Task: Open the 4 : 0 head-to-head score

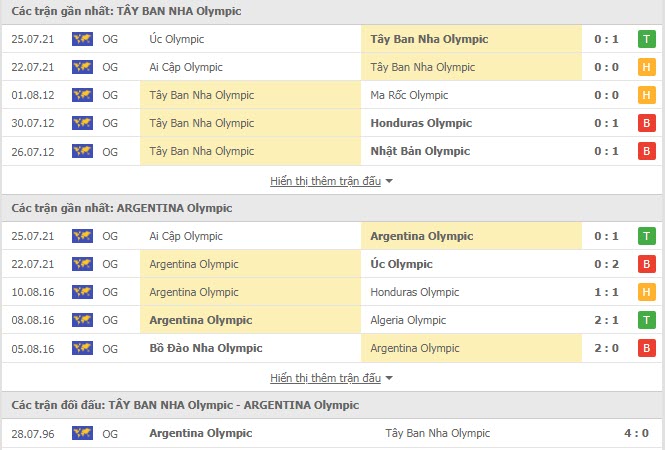Action: click(x=635, y=433)
